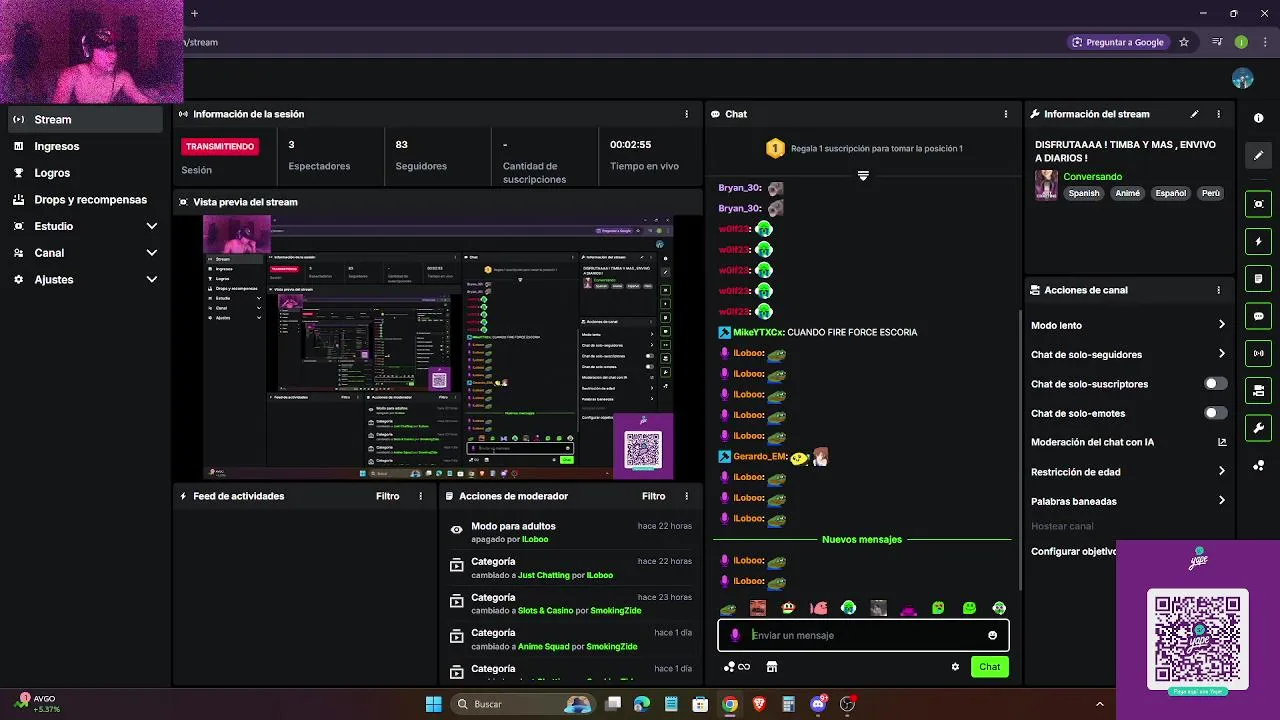Go to Drops y recompensas in sidebar
Image resolution: width=1280 pixels, height=720 pixels.
tap(85, 200)
